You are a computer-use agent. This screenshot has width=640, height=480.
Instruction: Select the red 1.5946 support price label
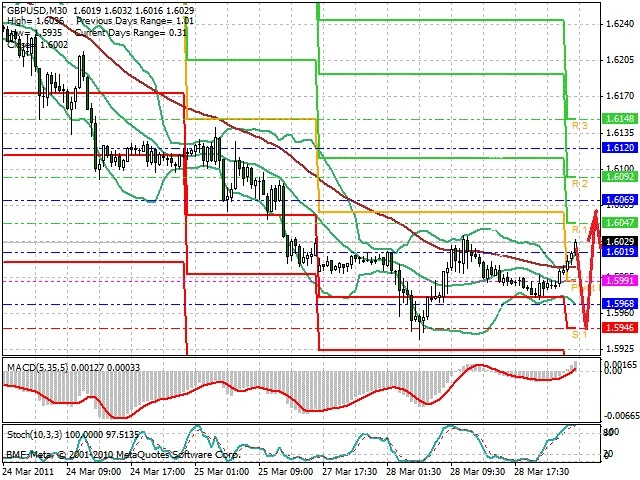[620, 327]
